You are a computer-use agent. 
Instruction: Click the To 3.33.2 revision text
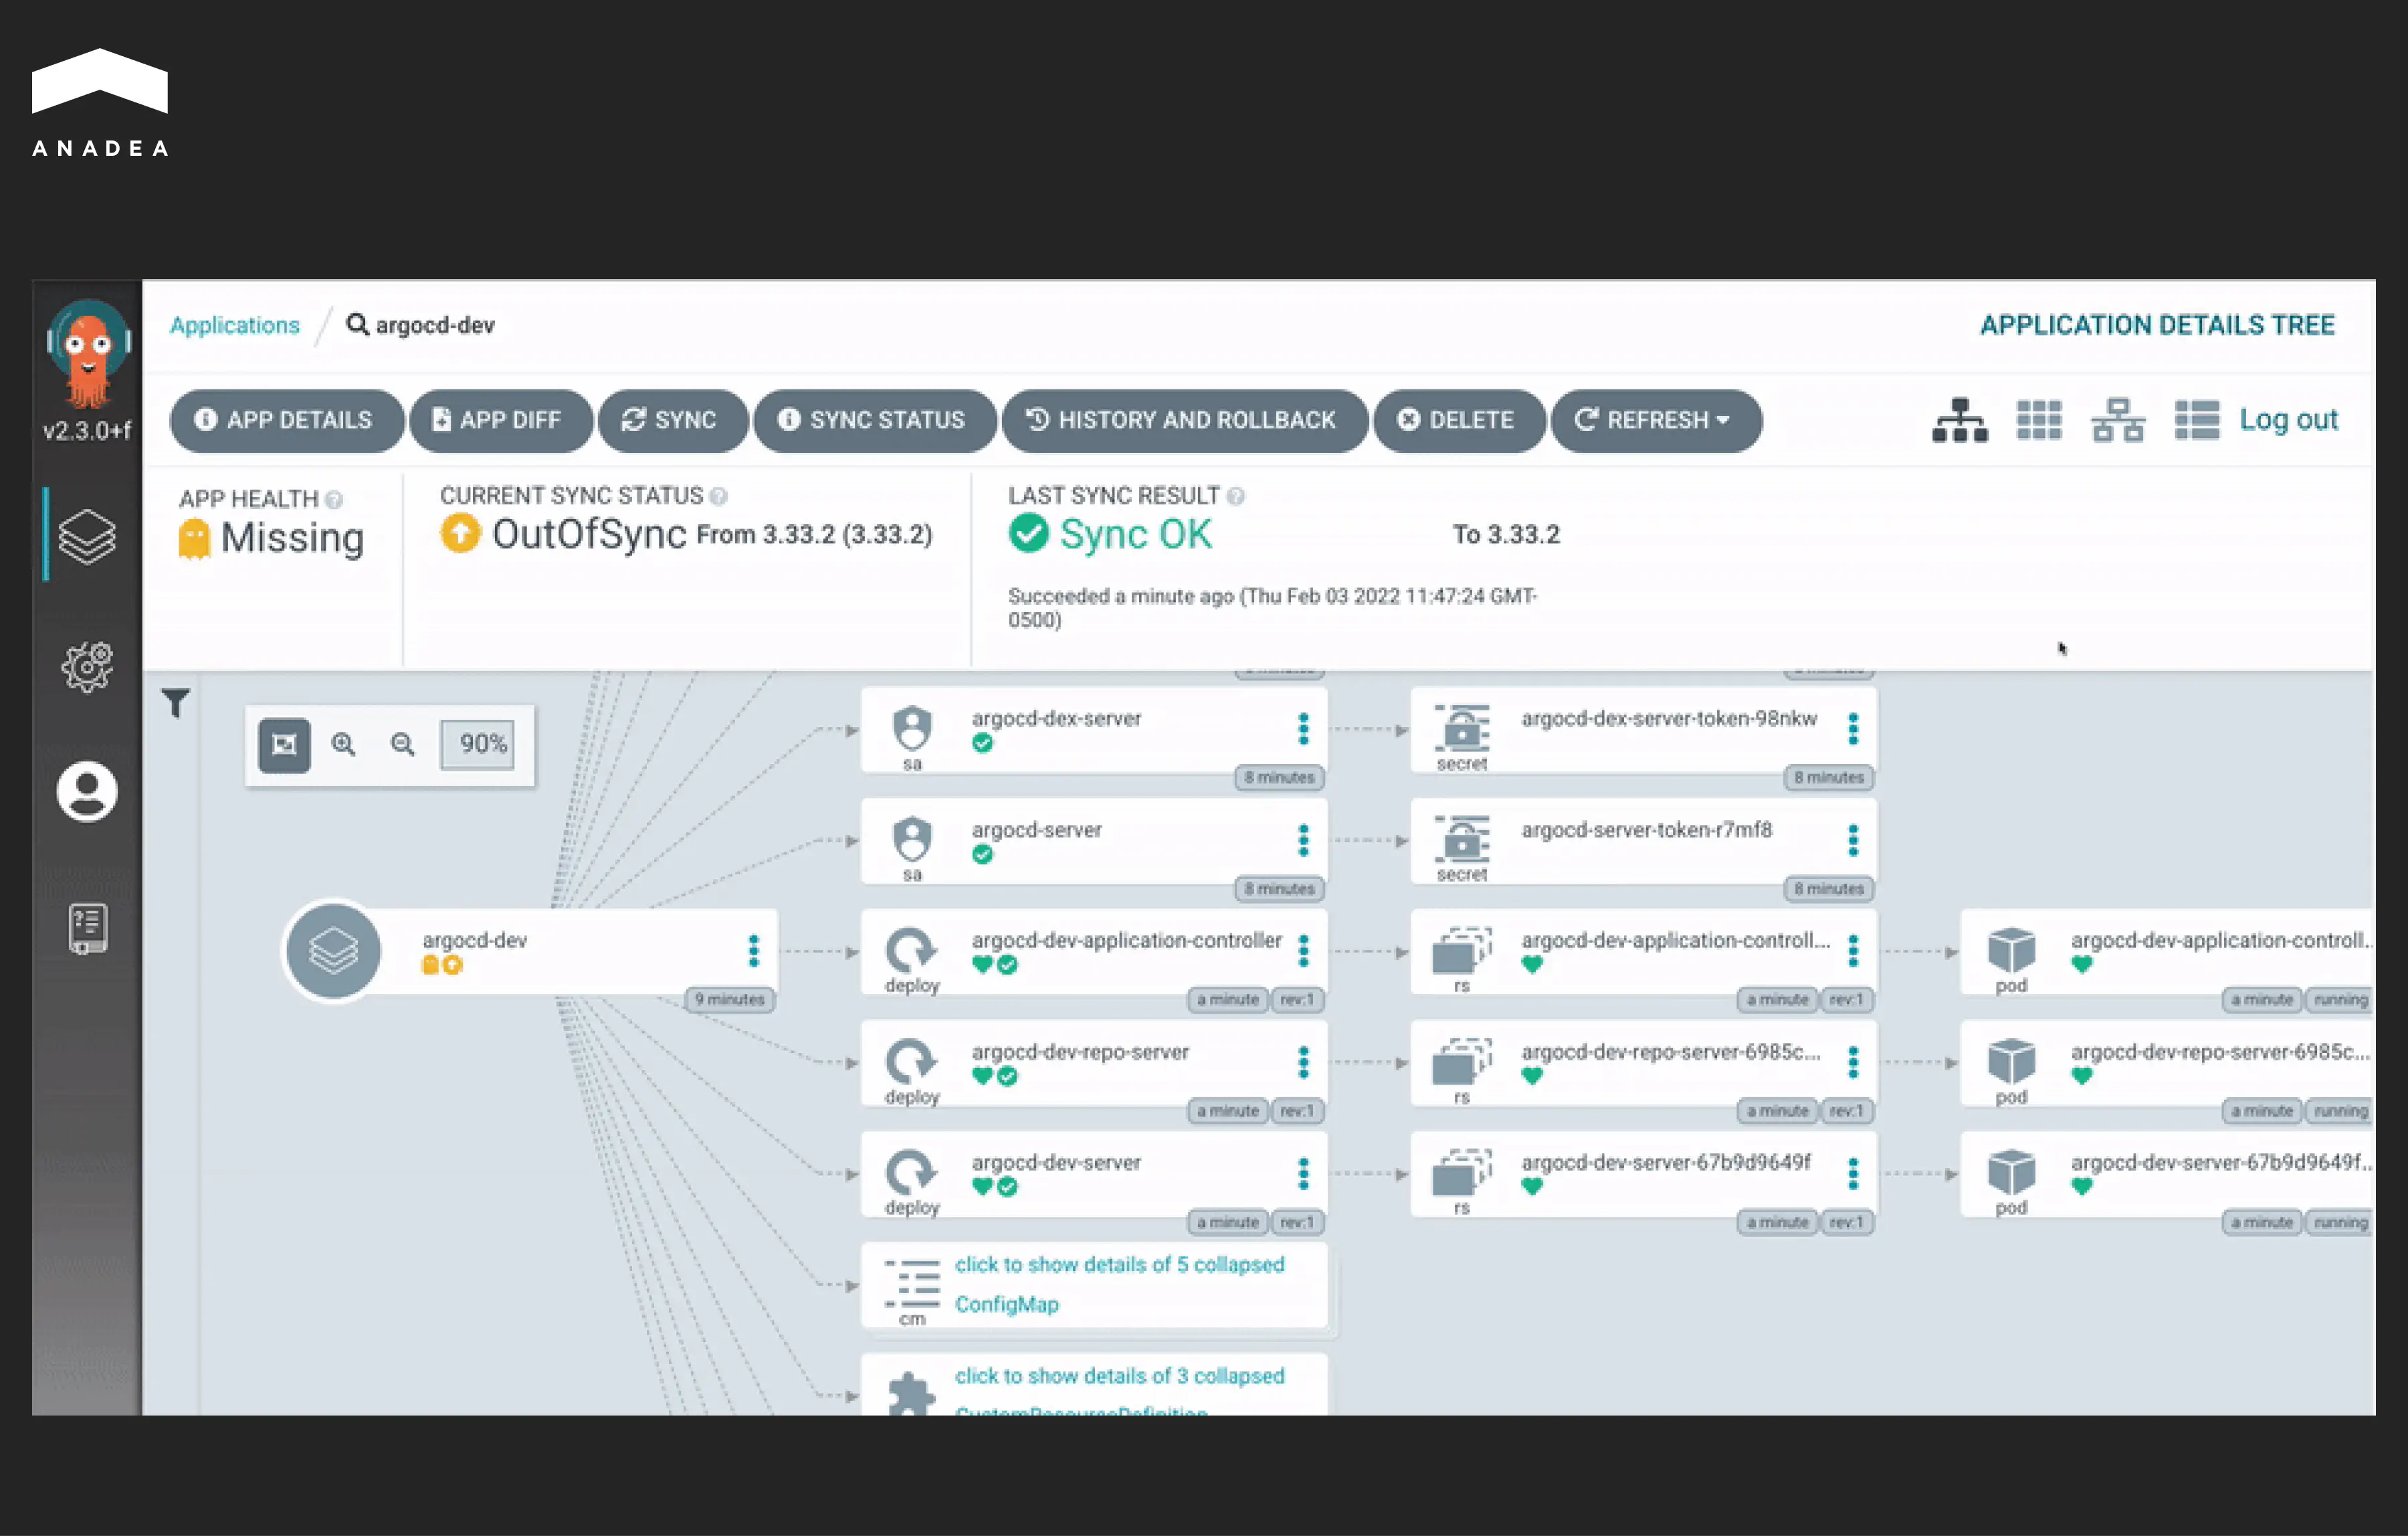[1506, 535]
